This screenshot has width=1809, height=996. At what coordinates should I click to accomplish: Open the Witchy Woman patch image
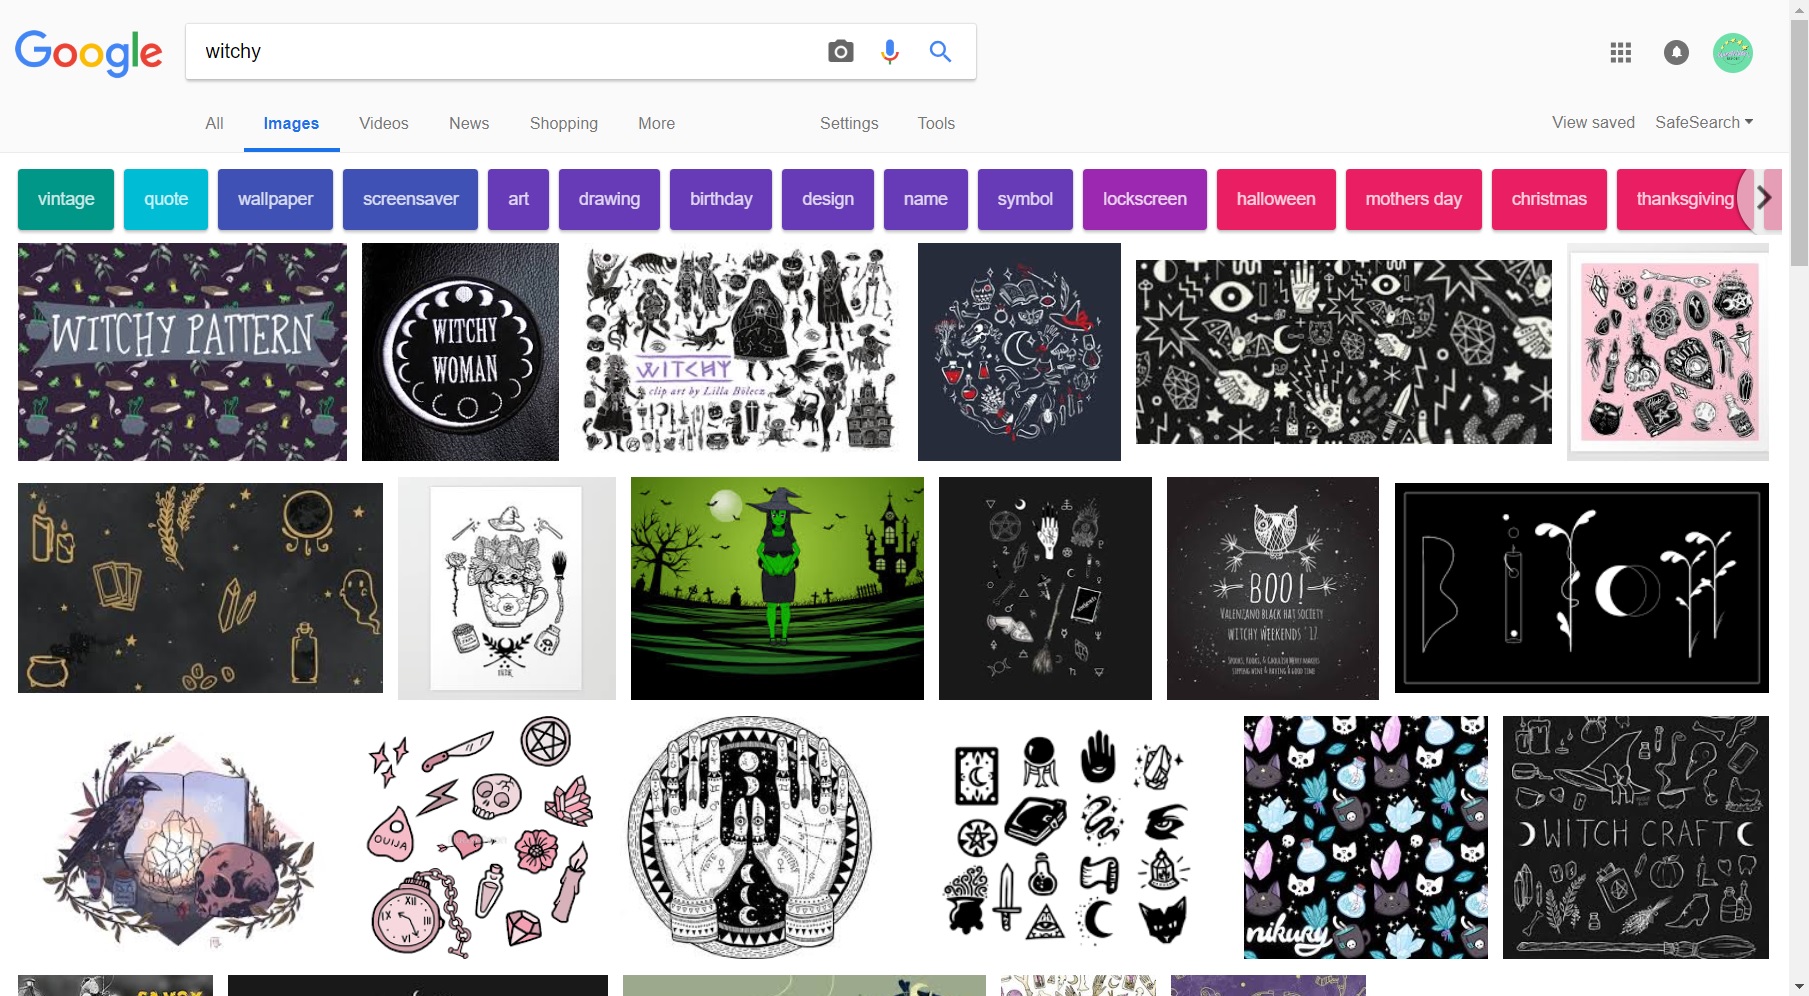click(460, 352)
